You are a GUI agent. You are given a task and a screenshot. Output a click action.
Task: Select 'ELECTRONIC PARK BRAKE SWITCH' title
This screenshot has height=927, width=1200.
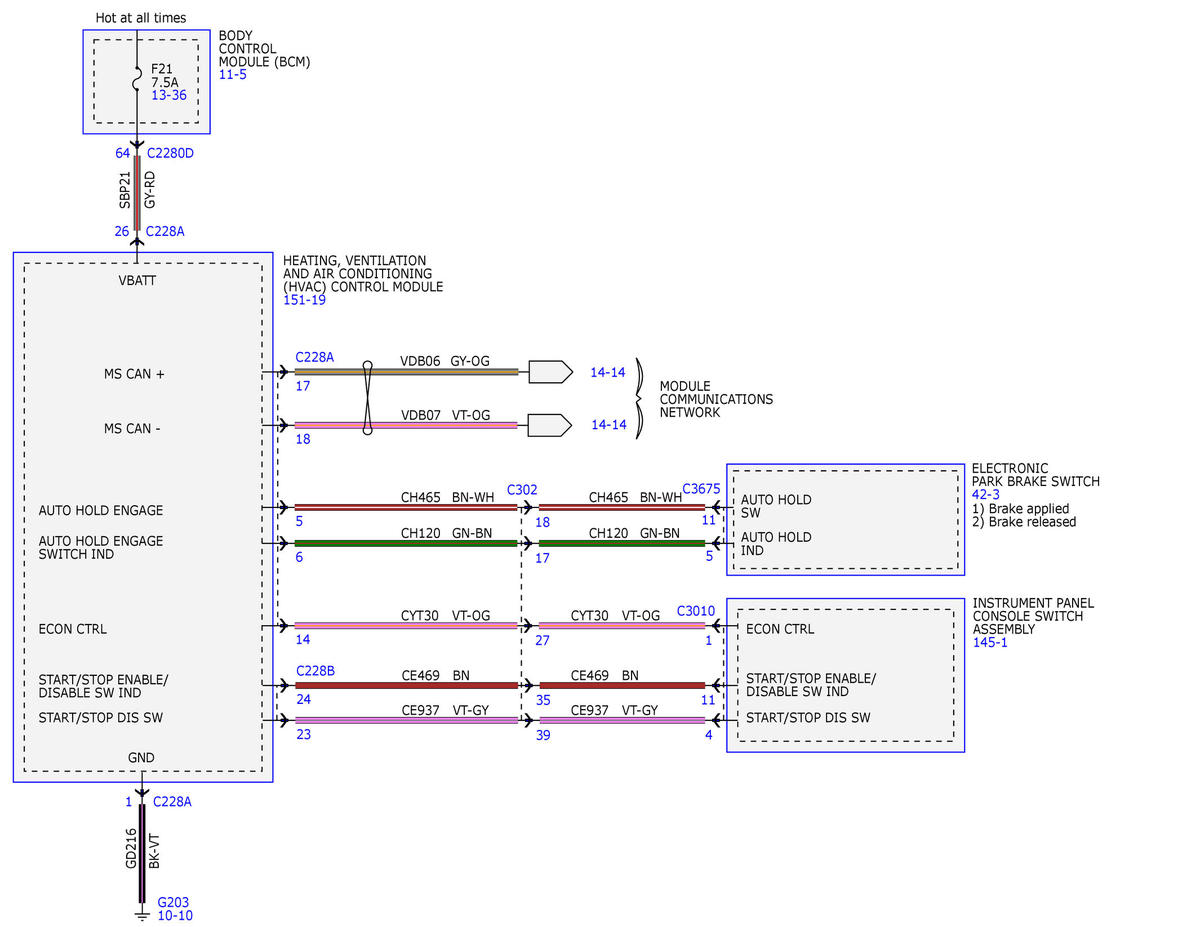1036,475
